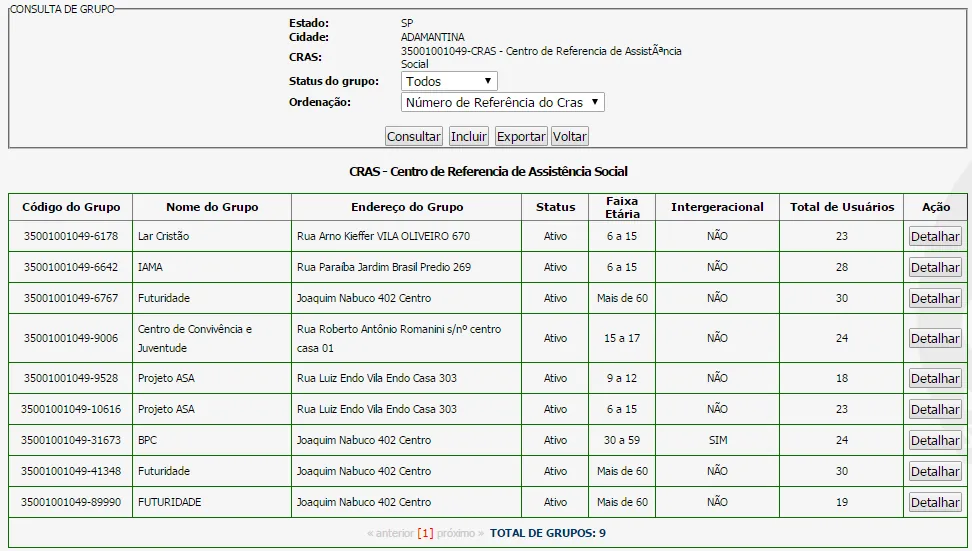Screen dimensions: 972x551
Task: Select group code 35001001049-31673
Action: point(71,440)
